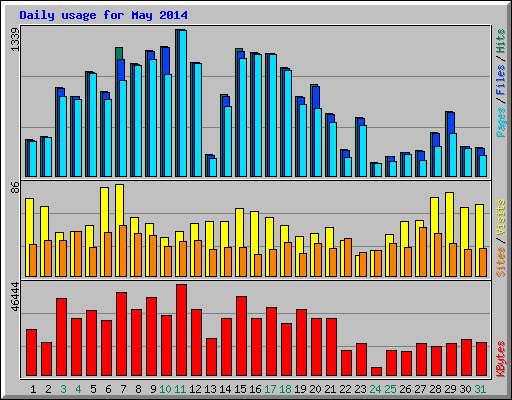Click the Files legend label
This screenshot has width=512, height=400.
click(500, 79)
